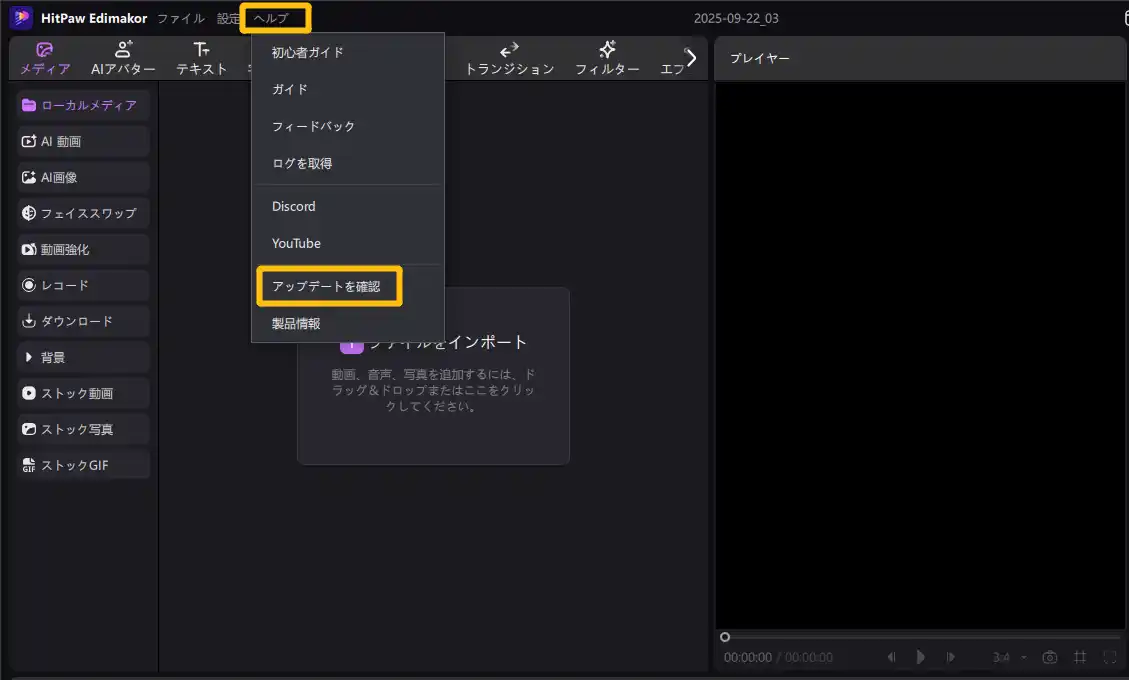Image resolution: width=1129 pixels, height=680 pixels.
Task: Toggle the player grid crop icon
Action: click(1080, 657)
